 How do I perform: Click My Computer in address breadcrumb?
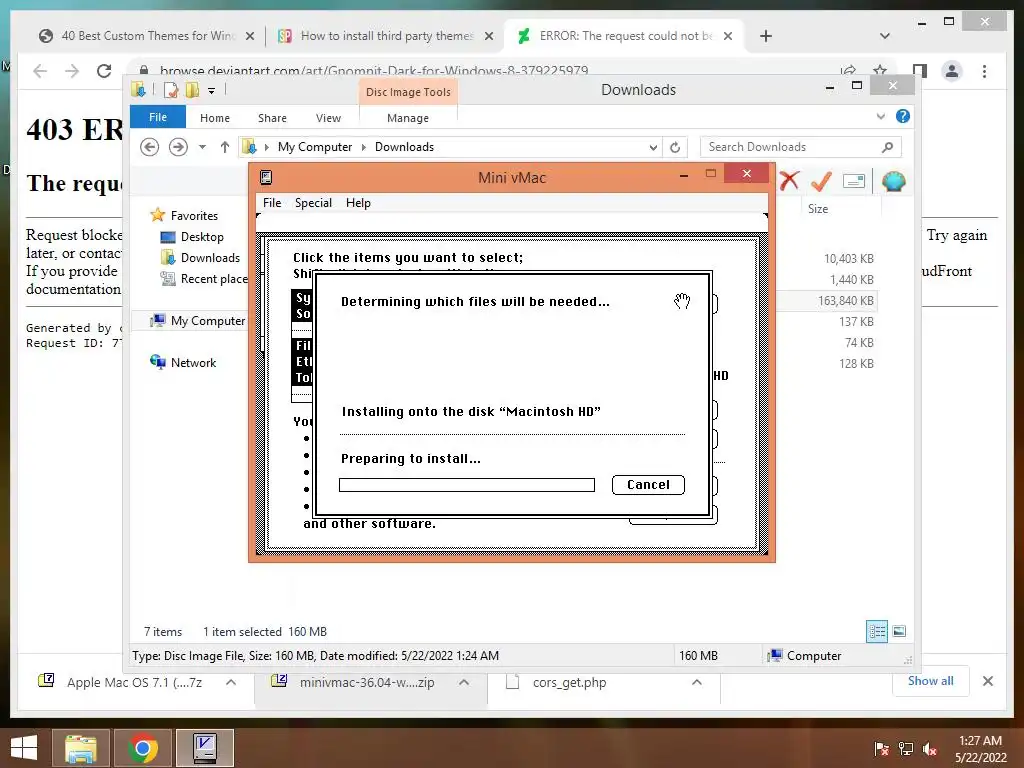point(315,147)
